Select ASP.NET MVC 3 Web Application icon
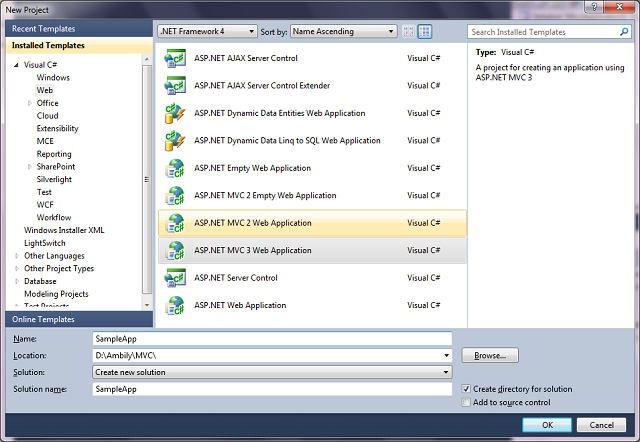Viewport: 640px width, 442px height. click(x=175, y=250)
